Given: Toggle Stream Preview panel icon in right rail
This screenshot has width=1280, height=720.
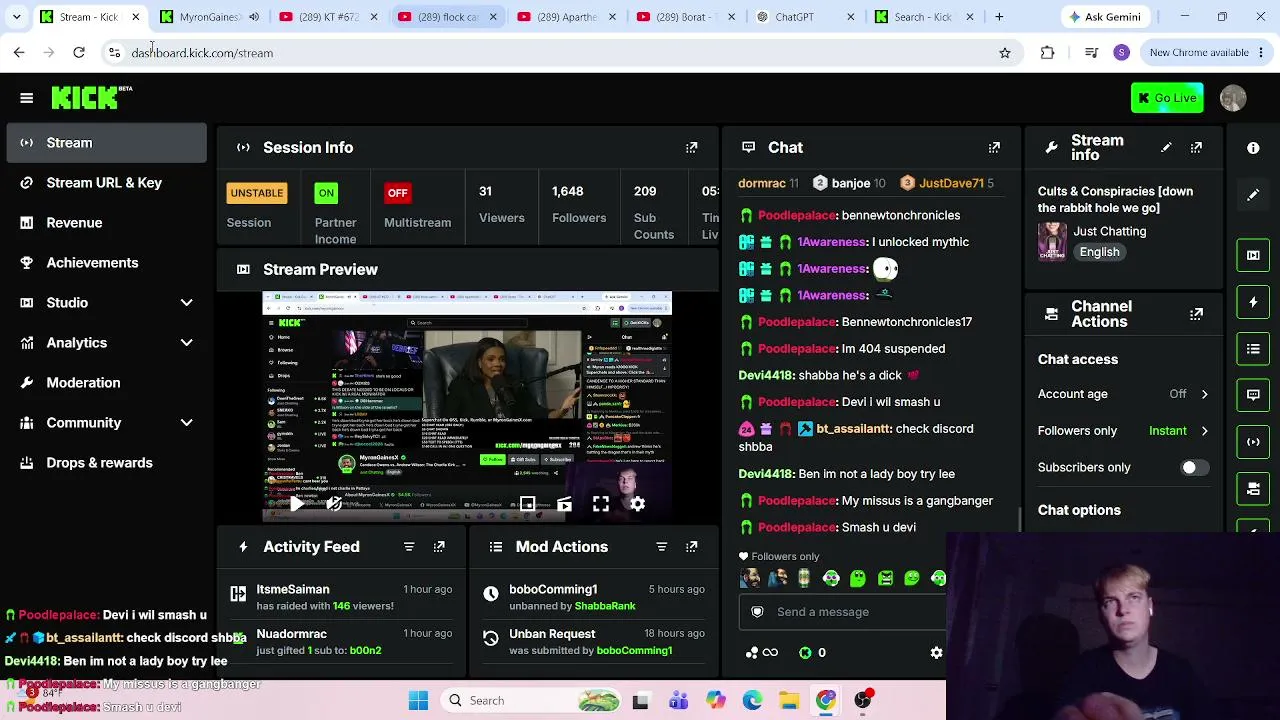Looking at the screenshot, I should tap(1253, 255).
